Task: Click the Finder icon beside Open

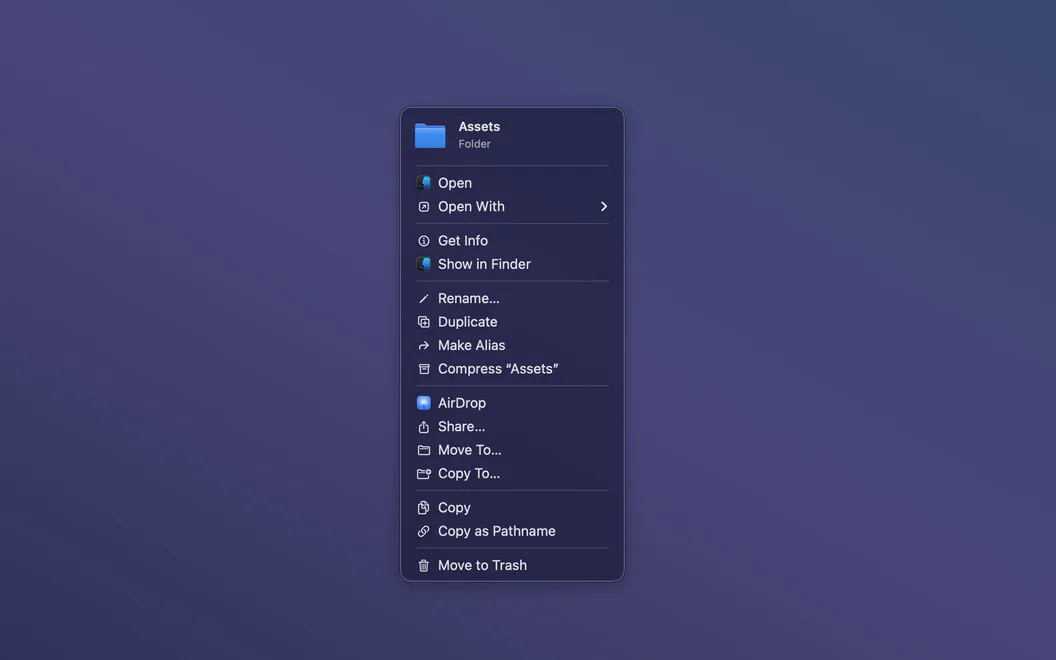Action: [424, 183]
